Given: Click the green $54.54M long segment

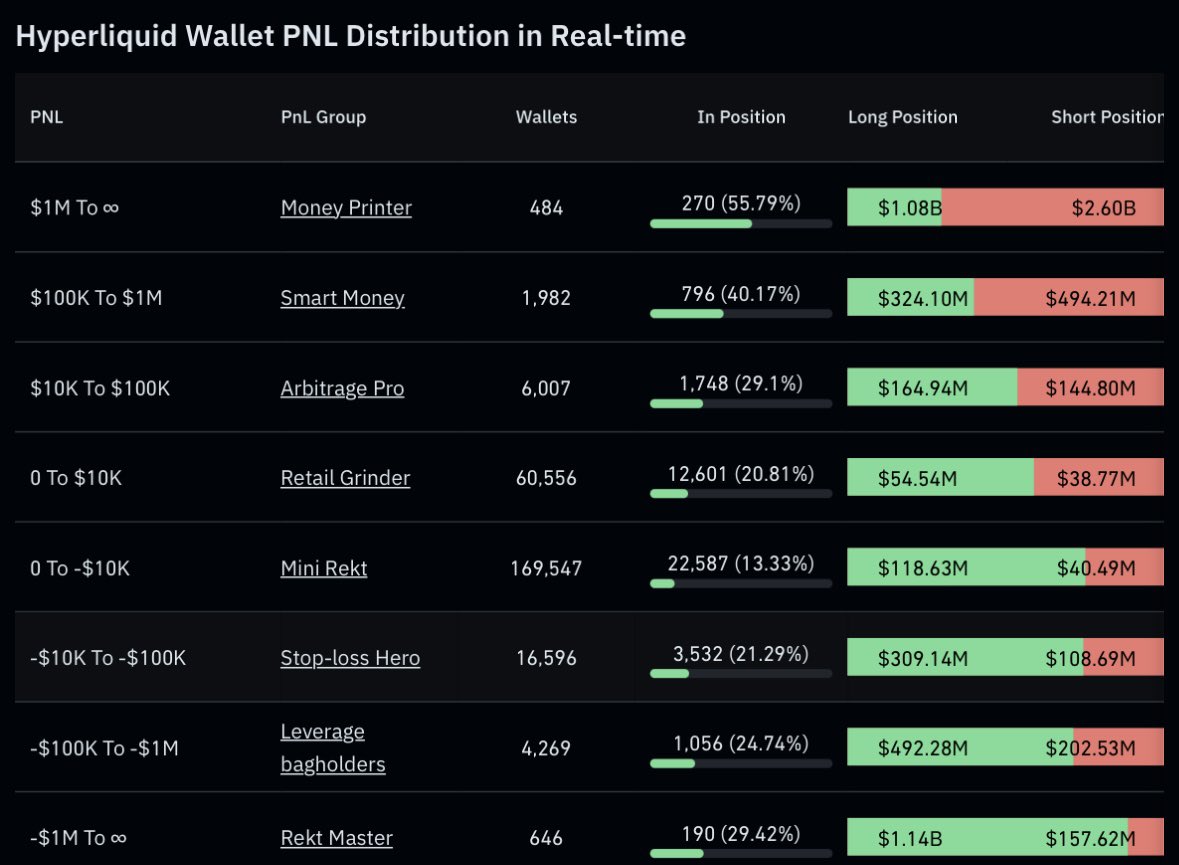Looking at the screenshot, I should pyautogui.click(x=941, y=477).
